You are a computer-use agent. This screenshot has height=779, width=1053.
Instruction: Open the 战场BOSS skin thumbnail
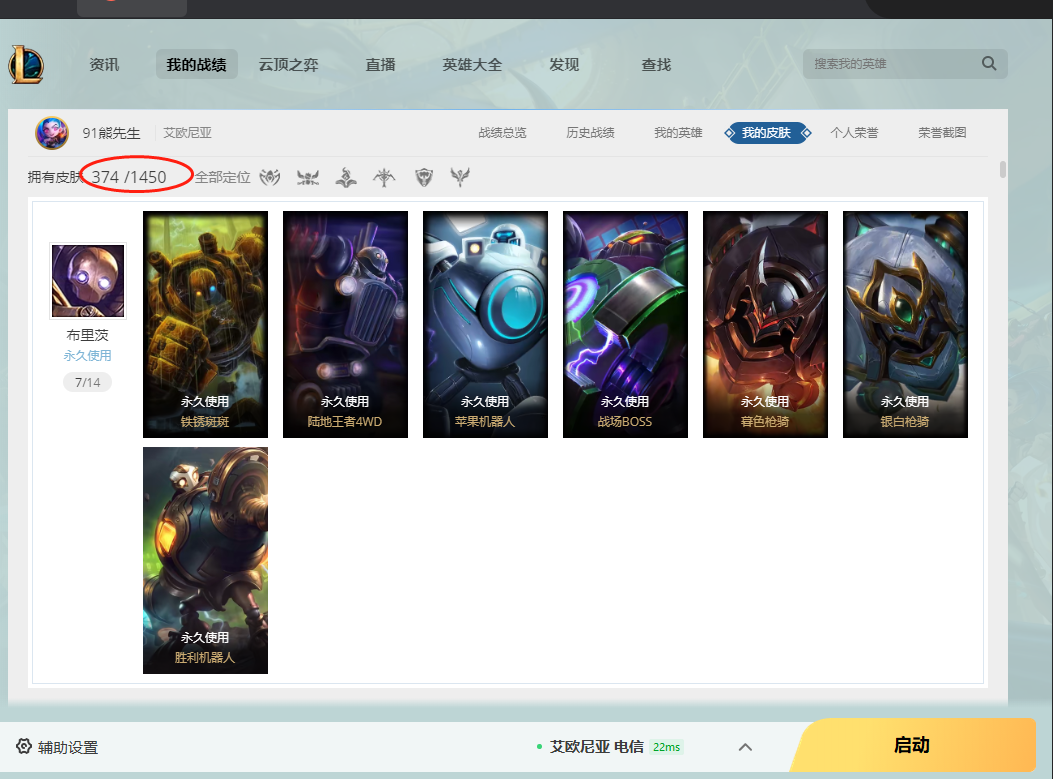625,324
